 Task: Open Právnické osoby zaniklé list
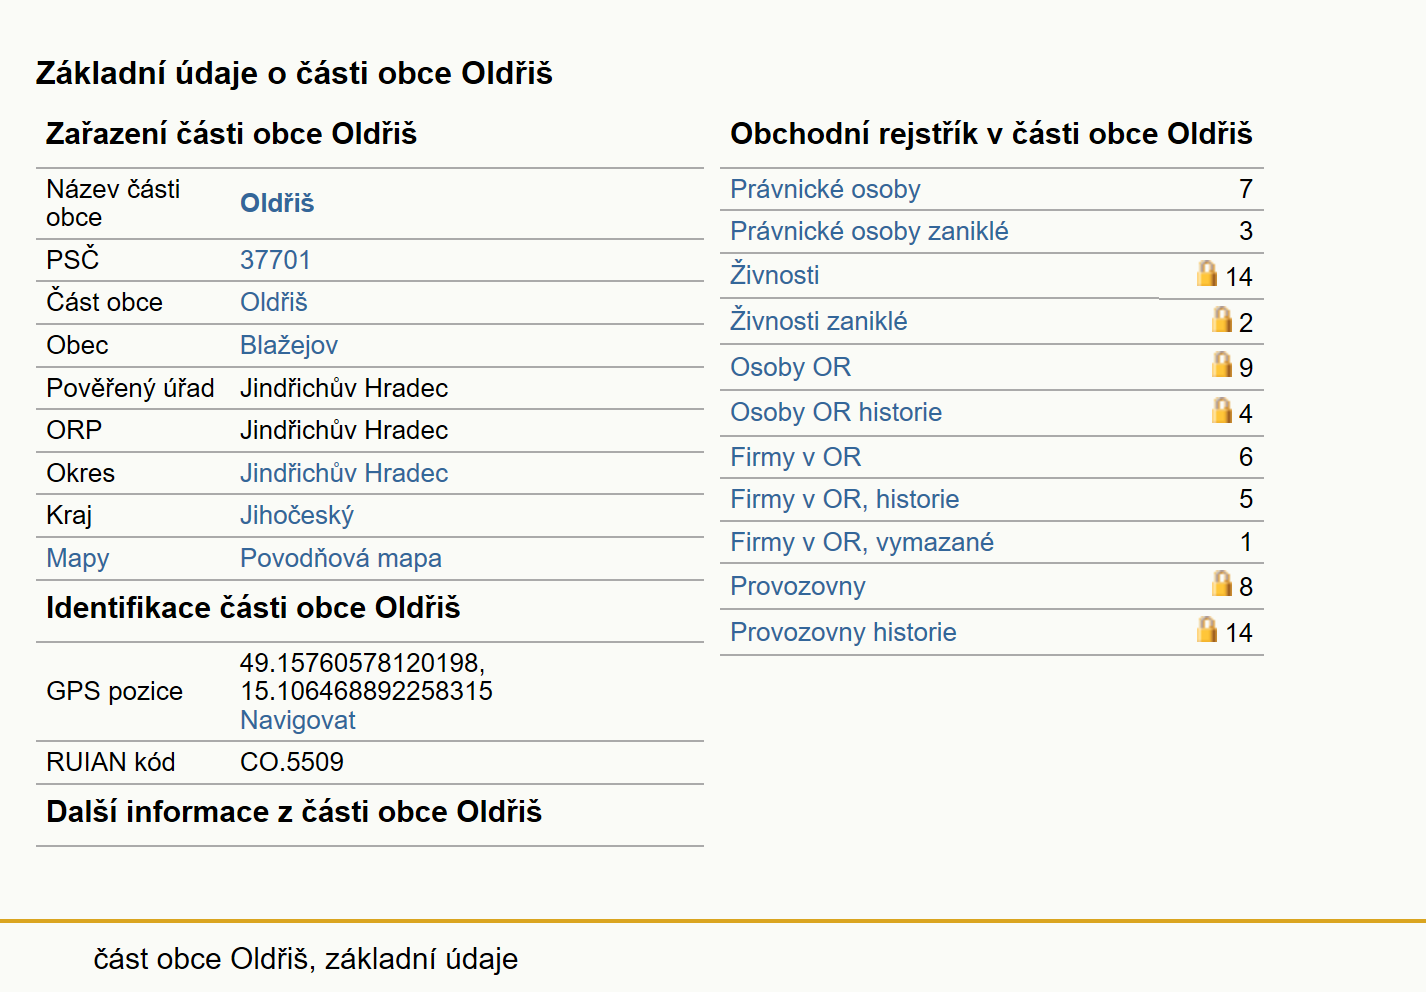click(869, 231)
